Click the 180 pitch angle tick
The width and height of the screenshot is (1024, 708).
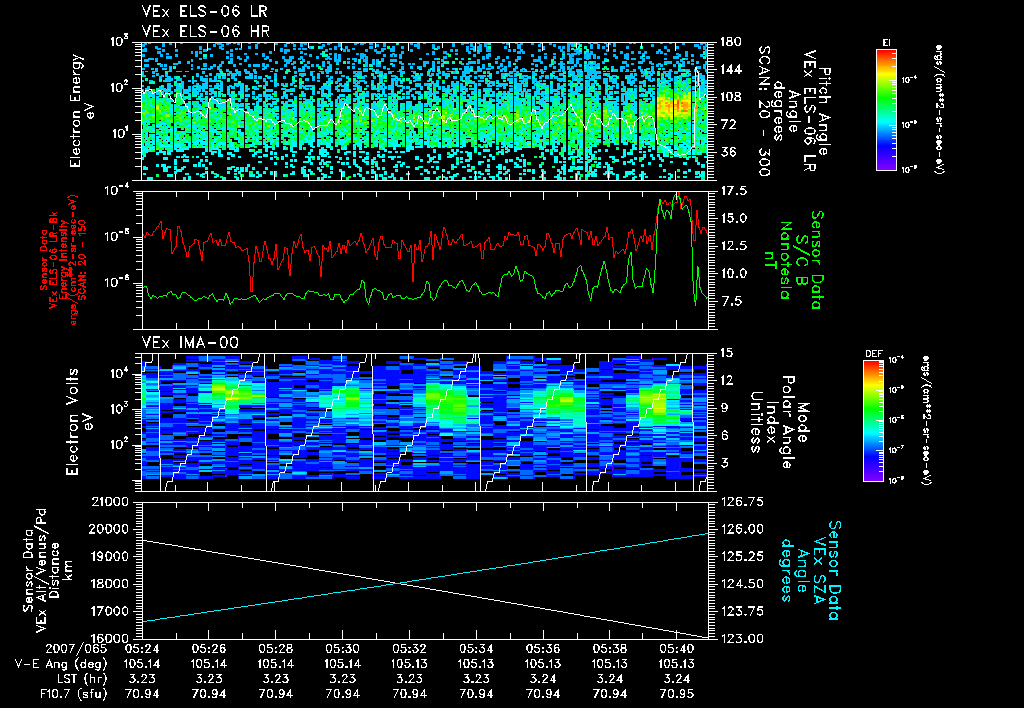pos(731,42)
